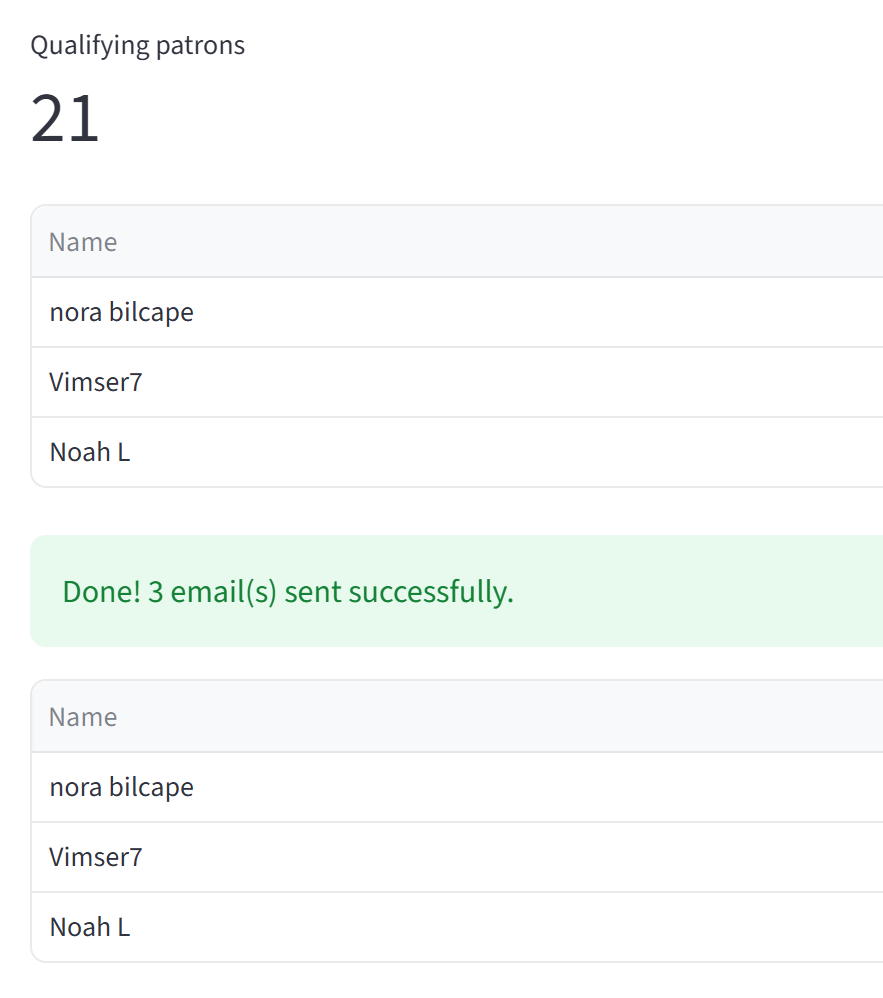Image resolution: width=883 pixels, height=998 pixels.
Task: Click the word successfully in green banner
Action: pyautogui.click(x=428, y=592)
